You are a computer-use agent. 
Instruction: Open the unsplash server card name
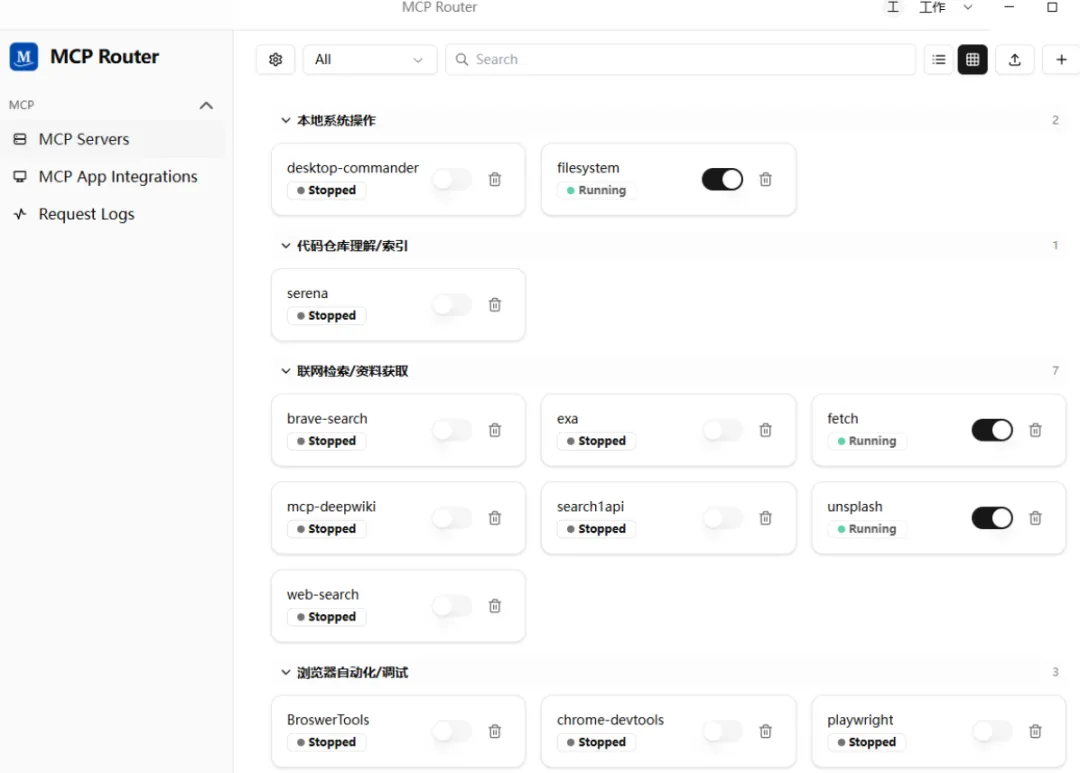click(854, 506)
